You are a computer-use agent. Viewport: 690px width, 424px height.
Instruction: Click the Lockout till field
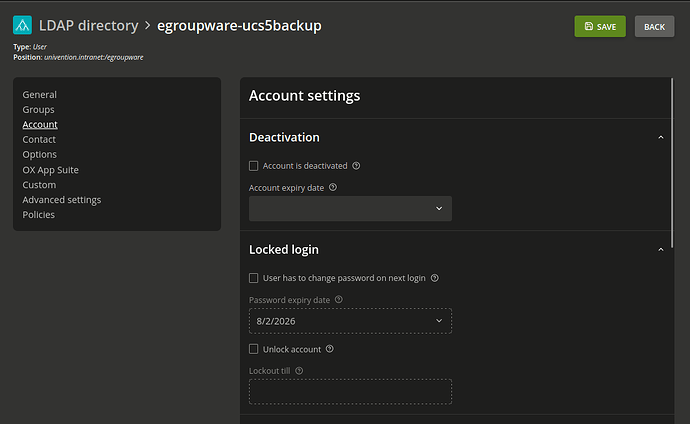[350, 392]
